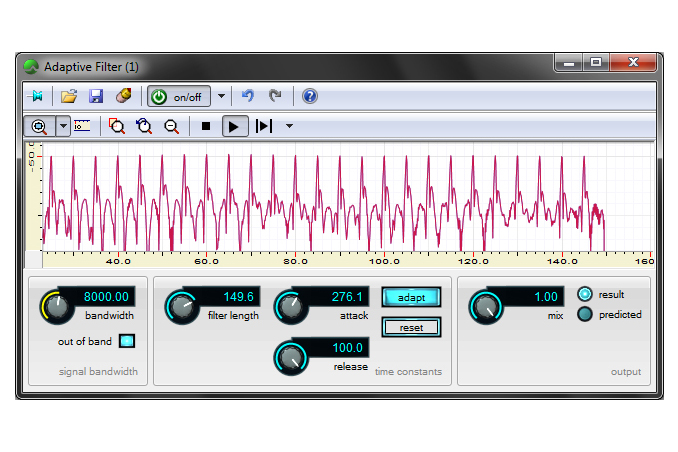The width and height of the screenshot is (678, 452).
Task: Click the bandwidth knob
Action: pyautogui.click(x=57, y=307)
